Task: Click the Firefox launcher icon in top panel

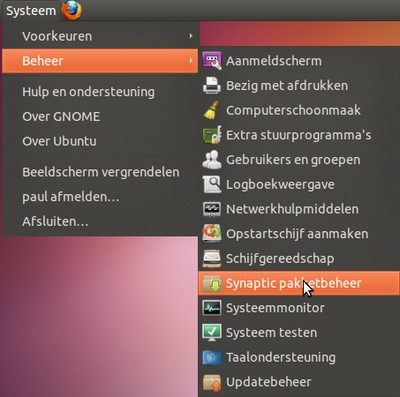Action: coord(72,10)
